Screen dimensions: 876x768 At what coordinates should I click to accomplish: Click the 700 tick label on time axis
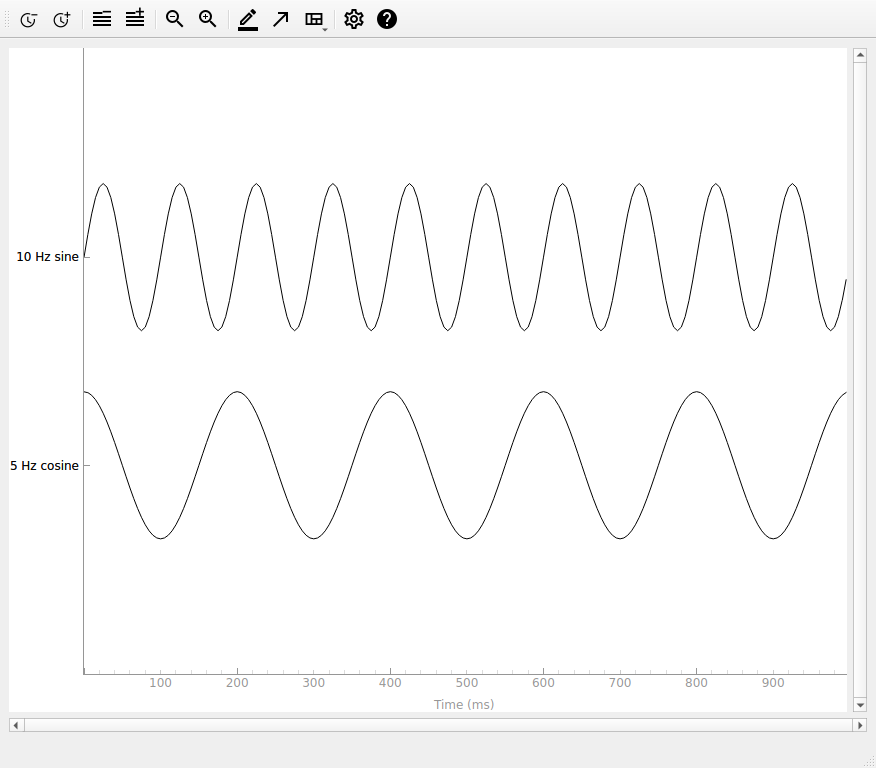[620, 683]
